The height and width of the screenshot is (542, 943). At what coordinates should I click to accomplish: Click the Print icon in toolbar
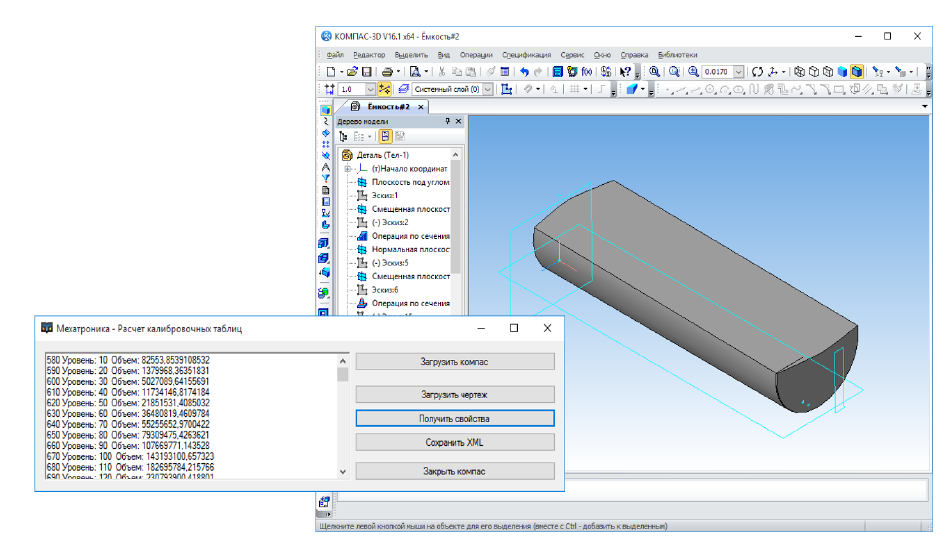point(386,72)
